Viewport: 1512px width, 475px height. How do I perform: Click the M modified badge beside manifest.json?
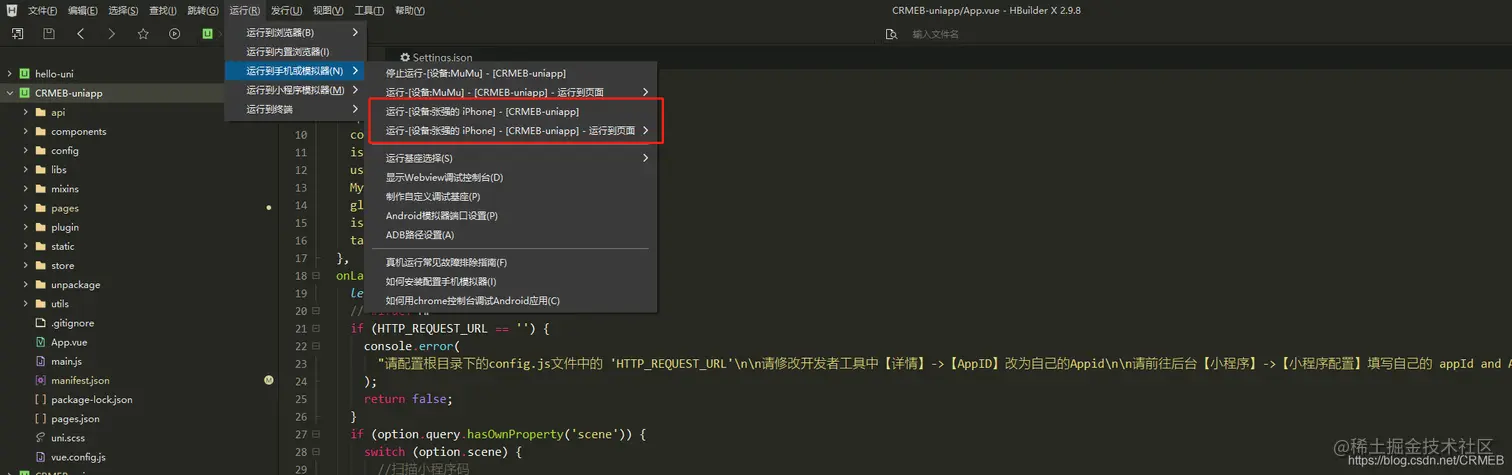pyautogui.click(x=268, y=380)
